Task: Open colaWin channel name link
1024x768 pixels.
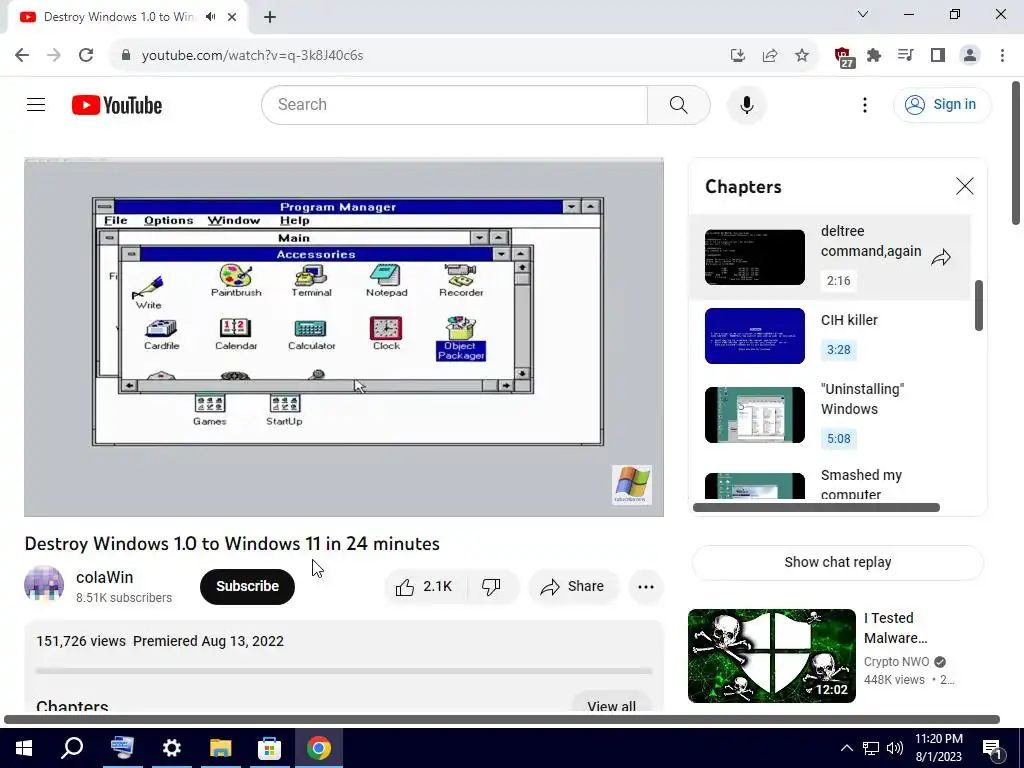Action: point(104,577)
